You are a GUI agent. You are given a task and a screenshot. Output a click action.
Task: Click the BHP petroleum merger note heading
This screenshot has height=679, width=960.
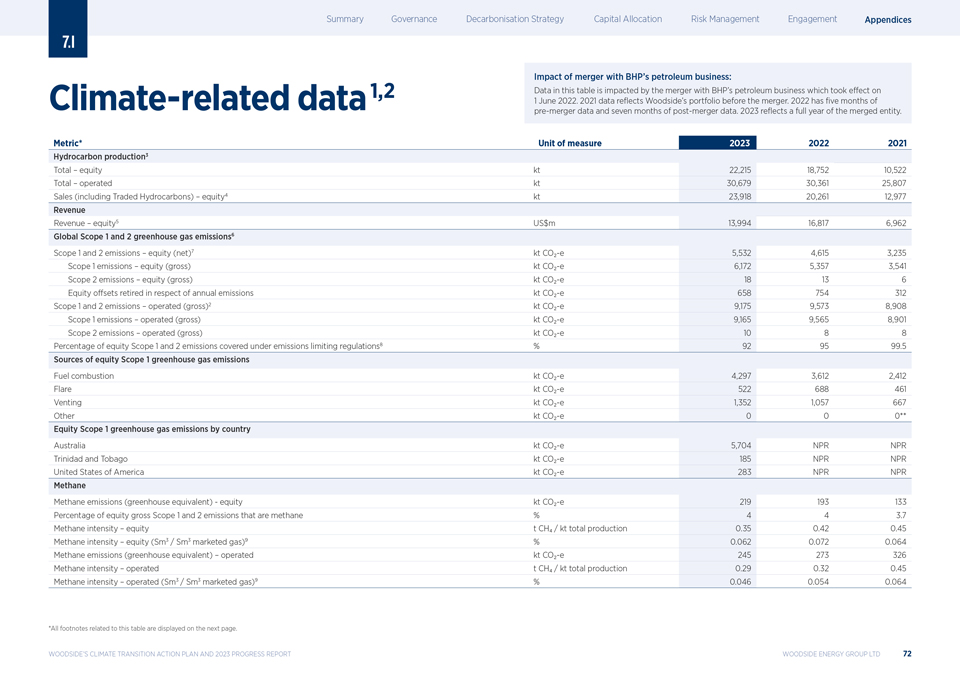tap(632, 77)
